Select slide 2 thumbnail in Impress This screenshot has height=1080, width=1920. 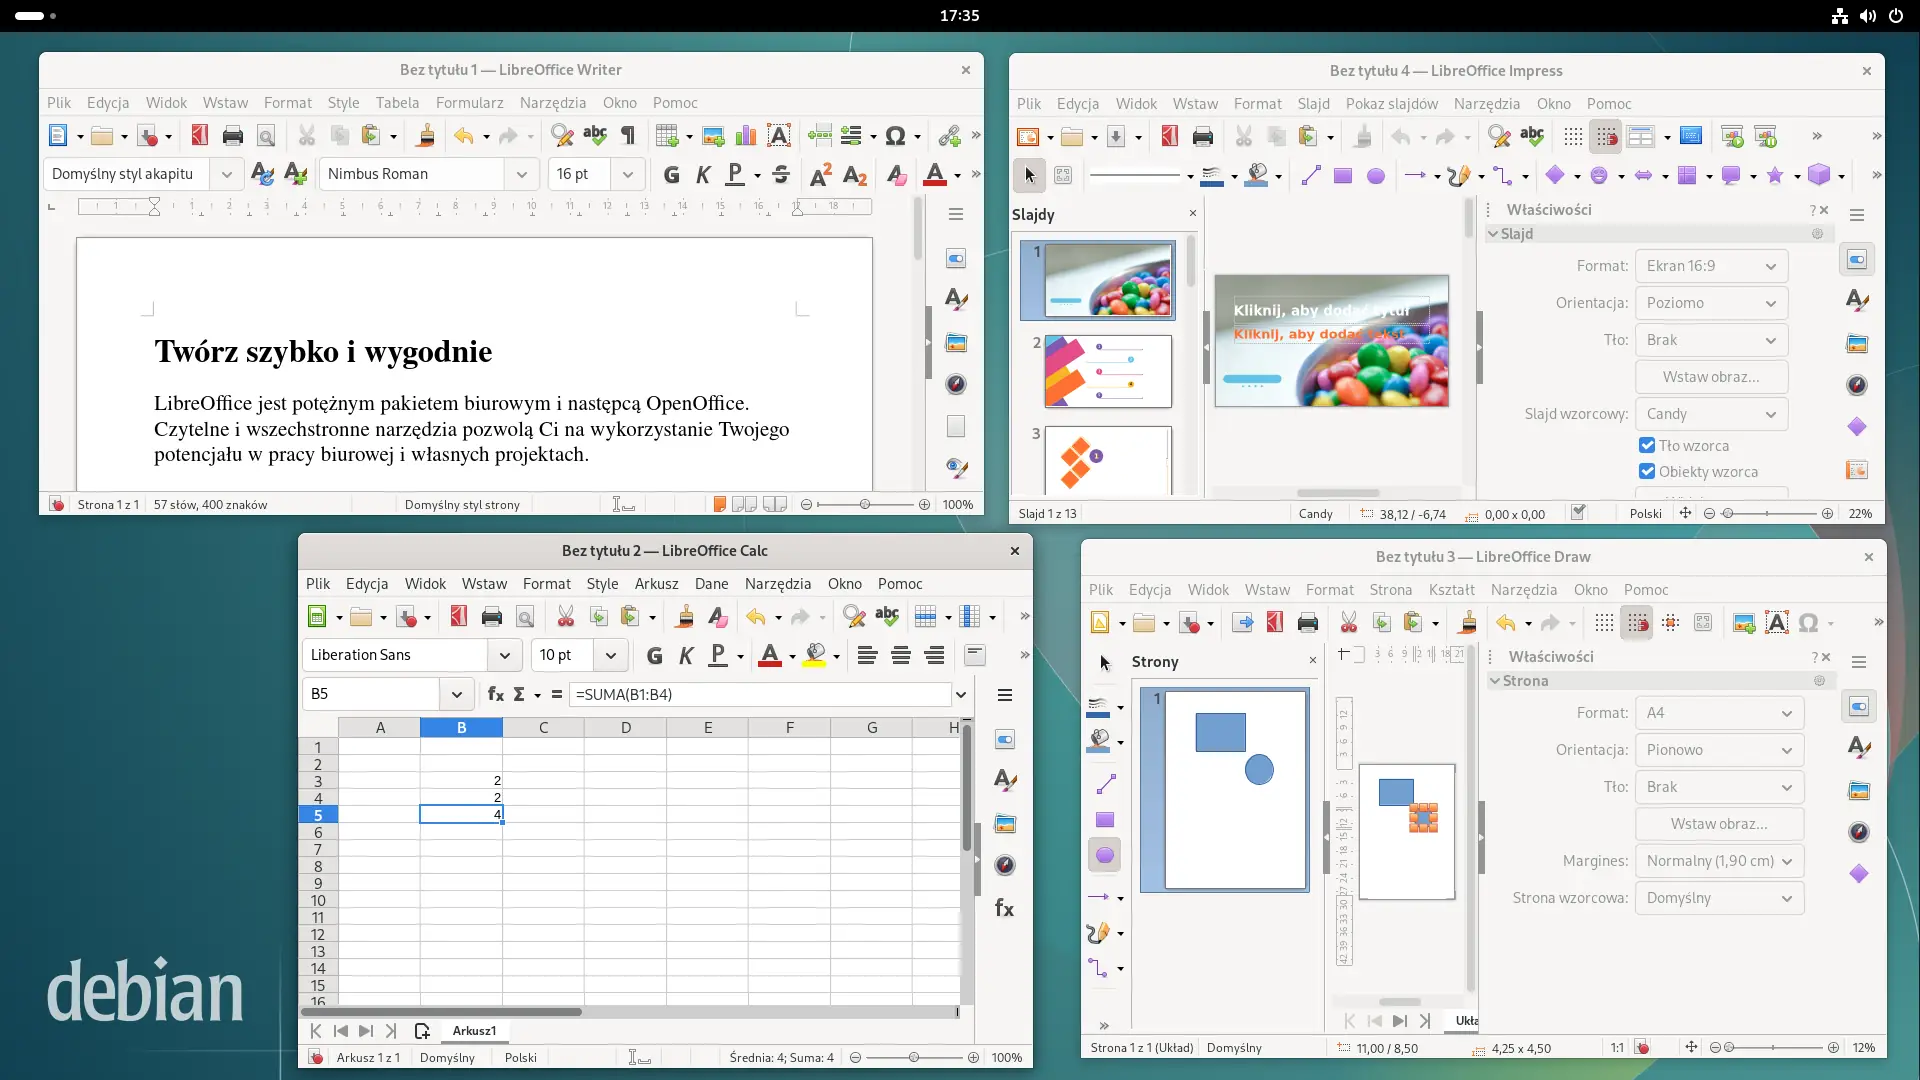[x=1108, y=371]
